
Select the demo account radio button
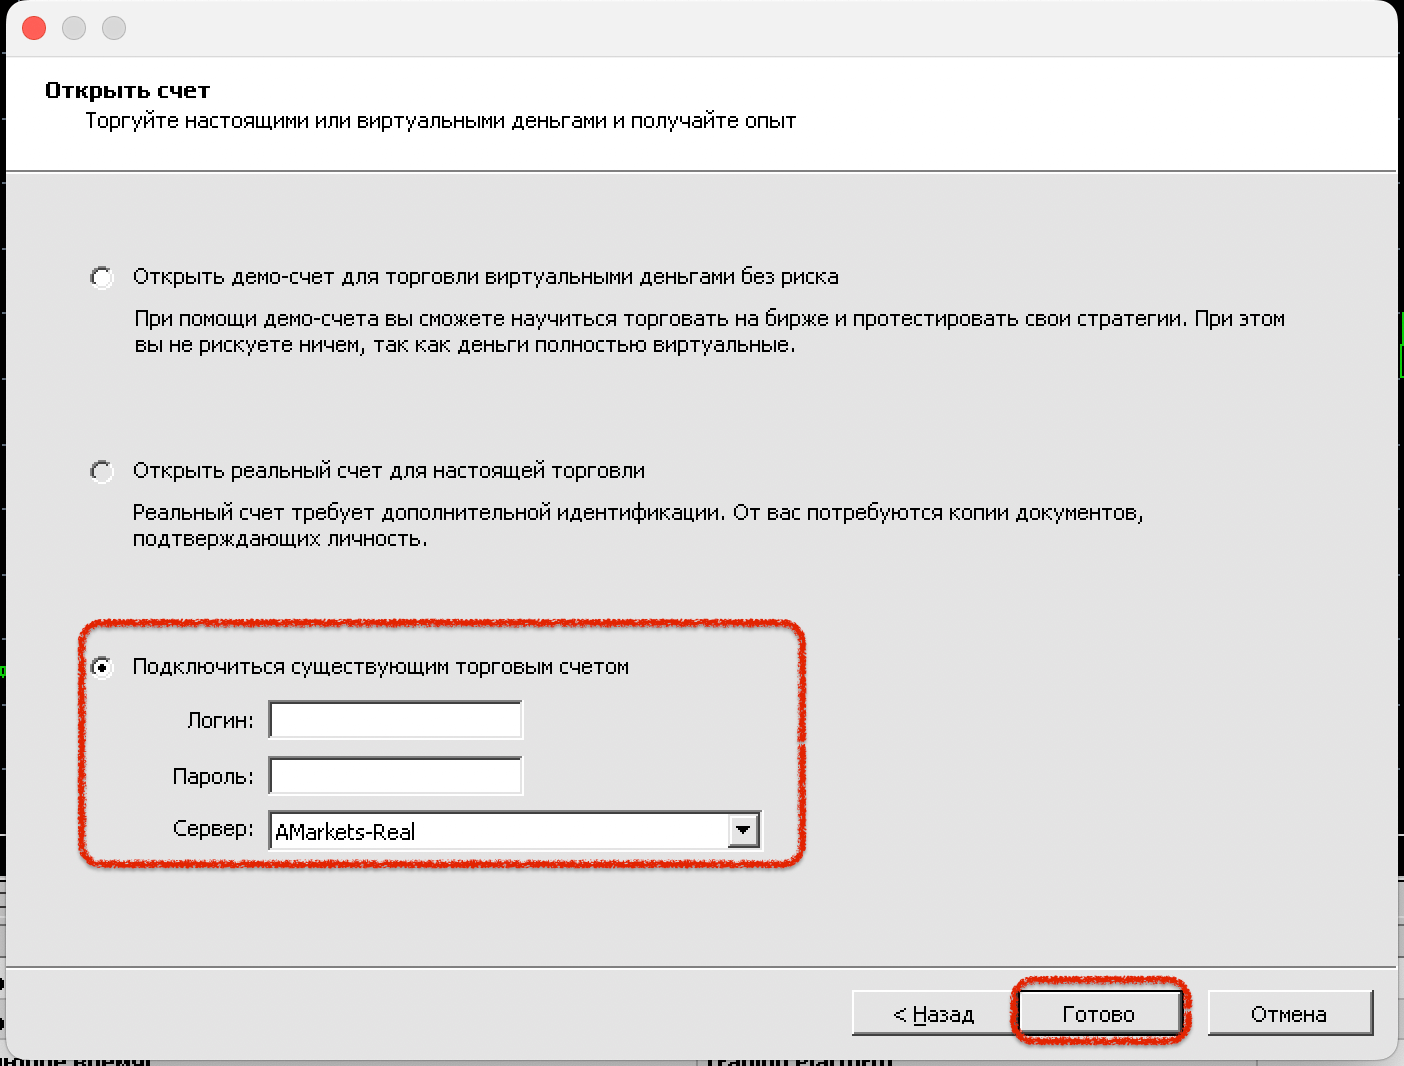(102, 277)
